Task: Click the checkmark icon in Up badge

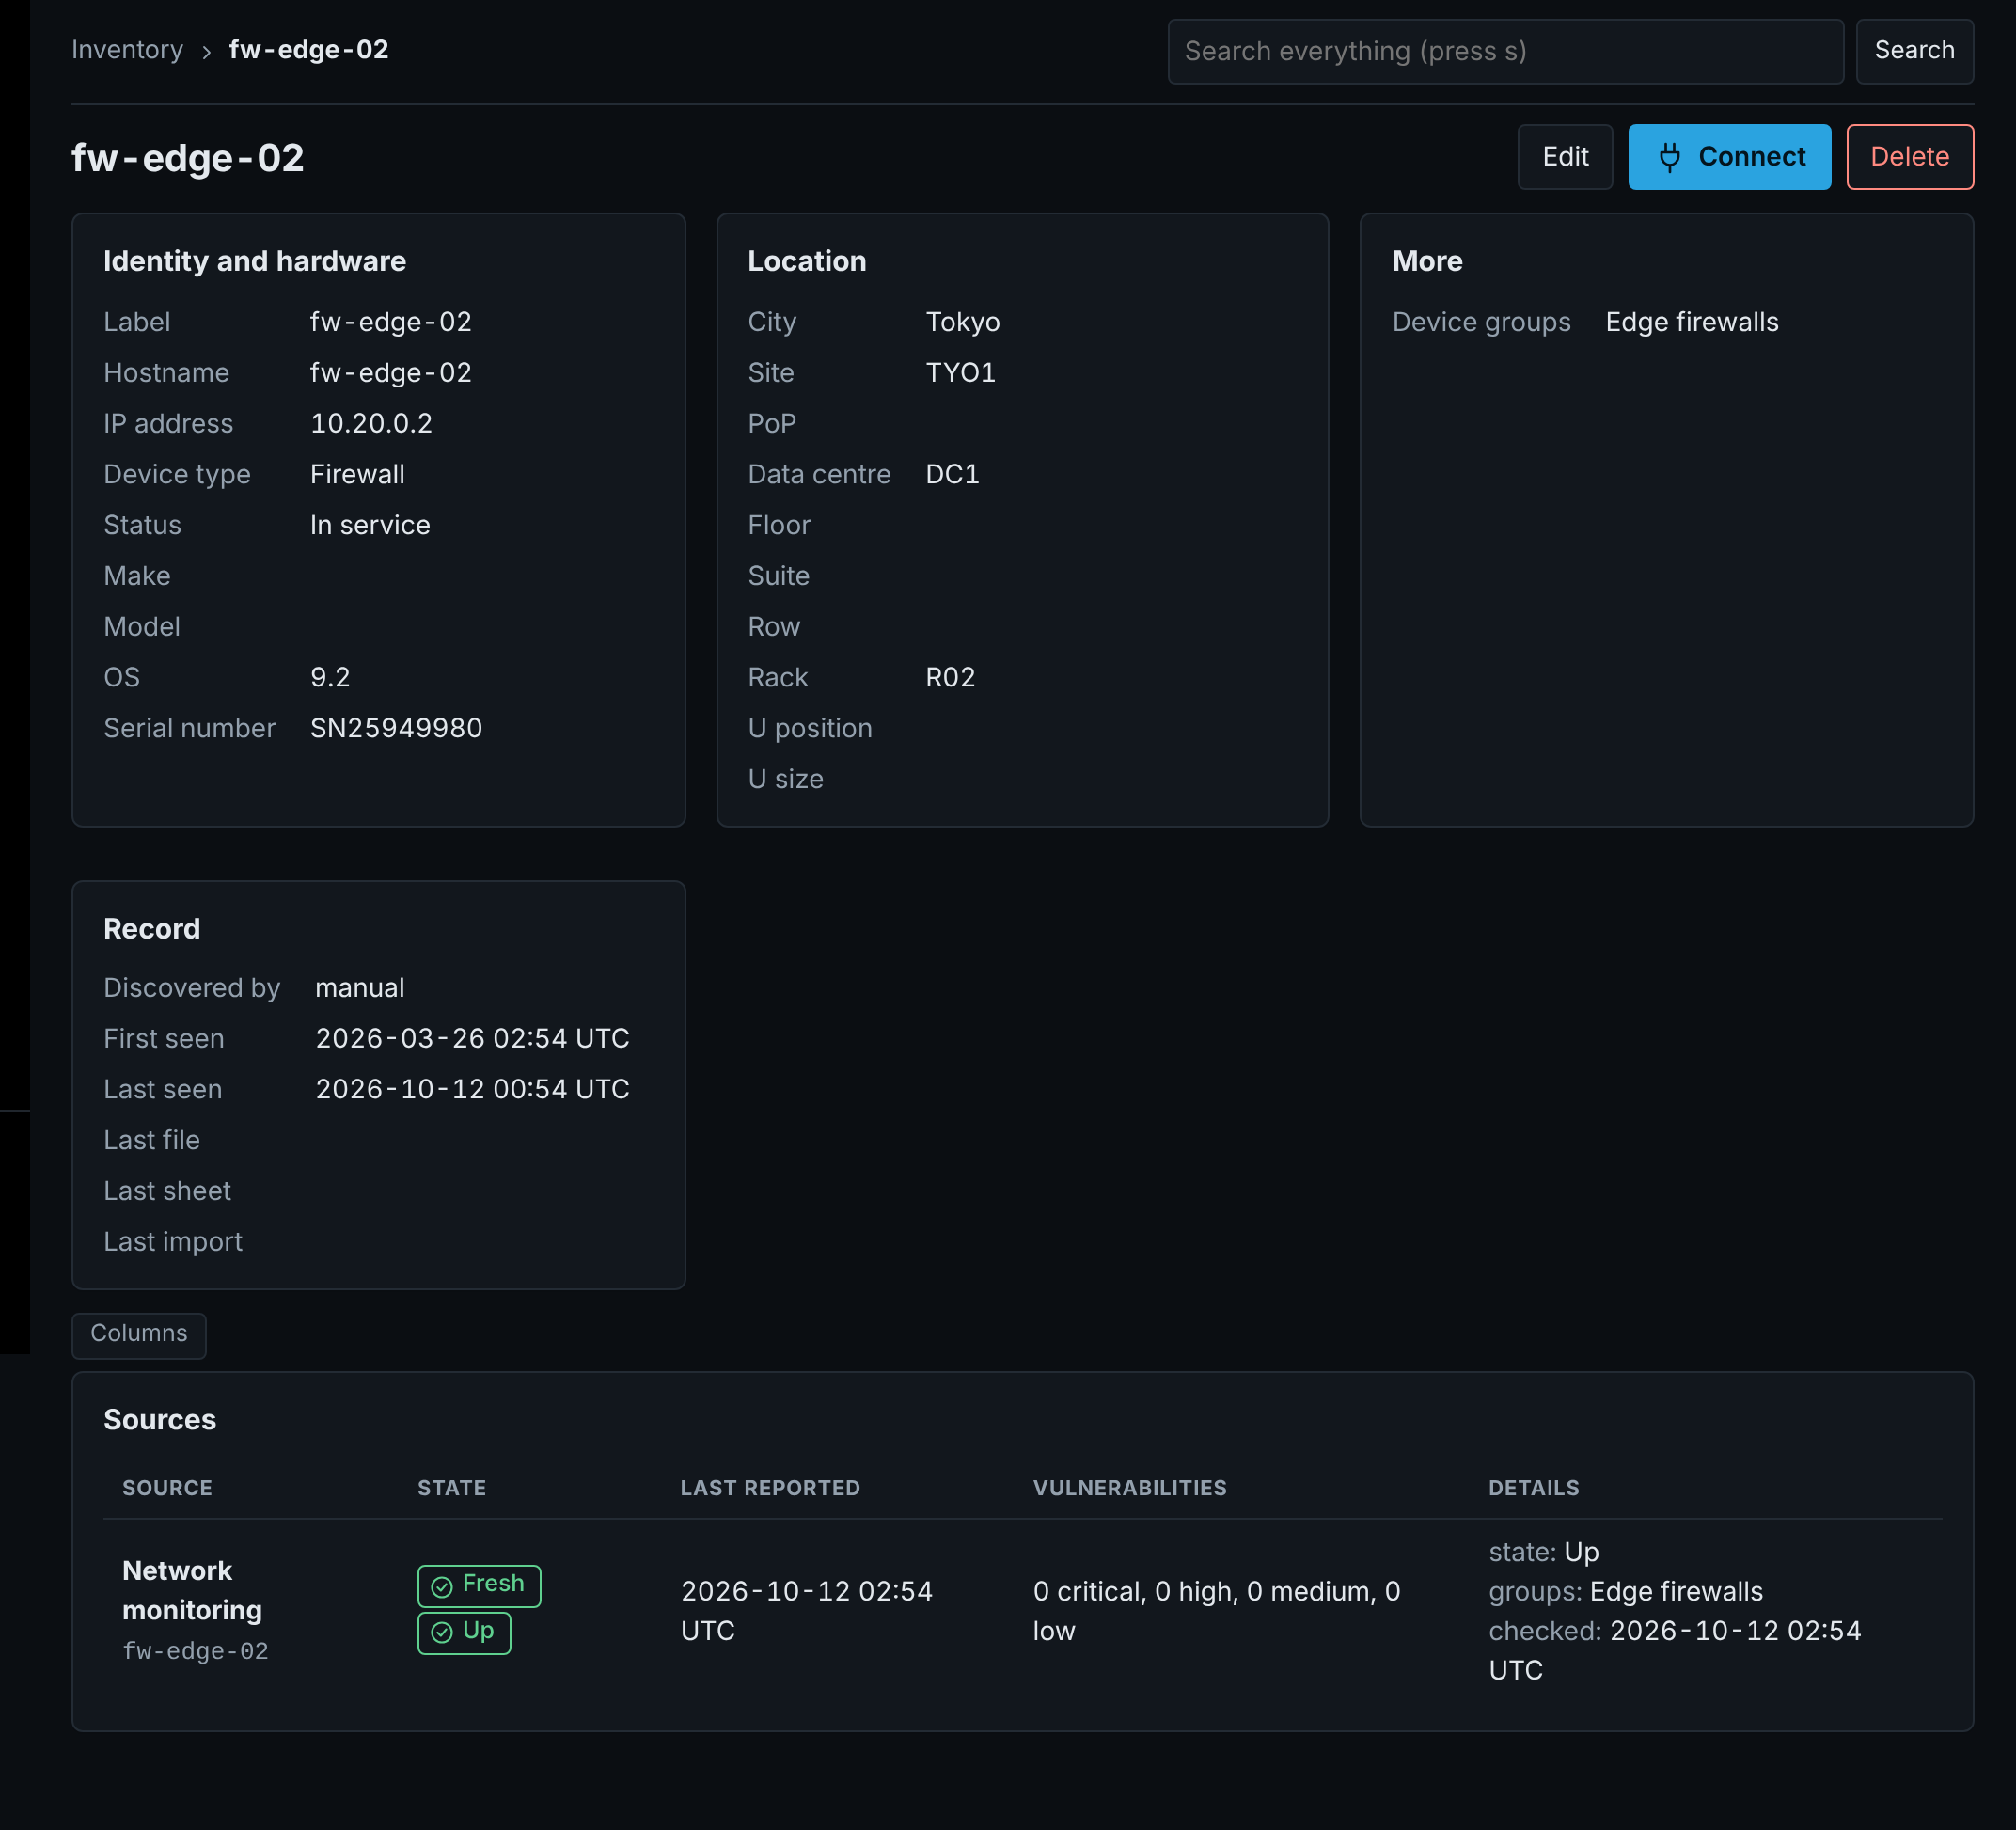Action: click(x=442, y=1633)
